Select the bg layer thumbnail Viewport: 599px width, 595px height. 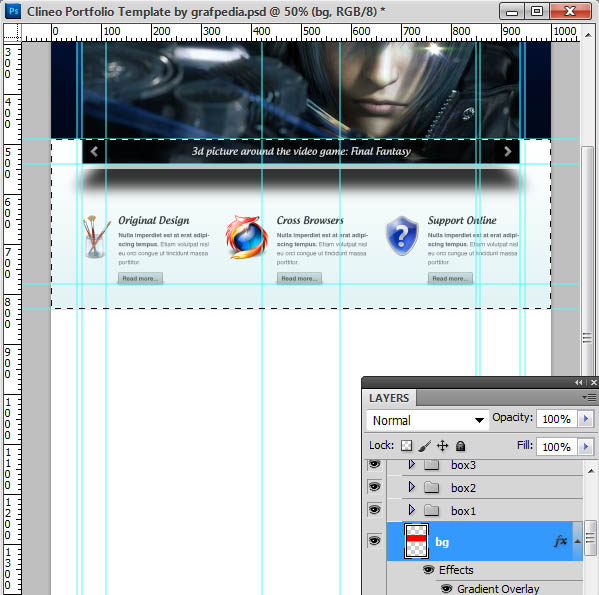[416, 541]
